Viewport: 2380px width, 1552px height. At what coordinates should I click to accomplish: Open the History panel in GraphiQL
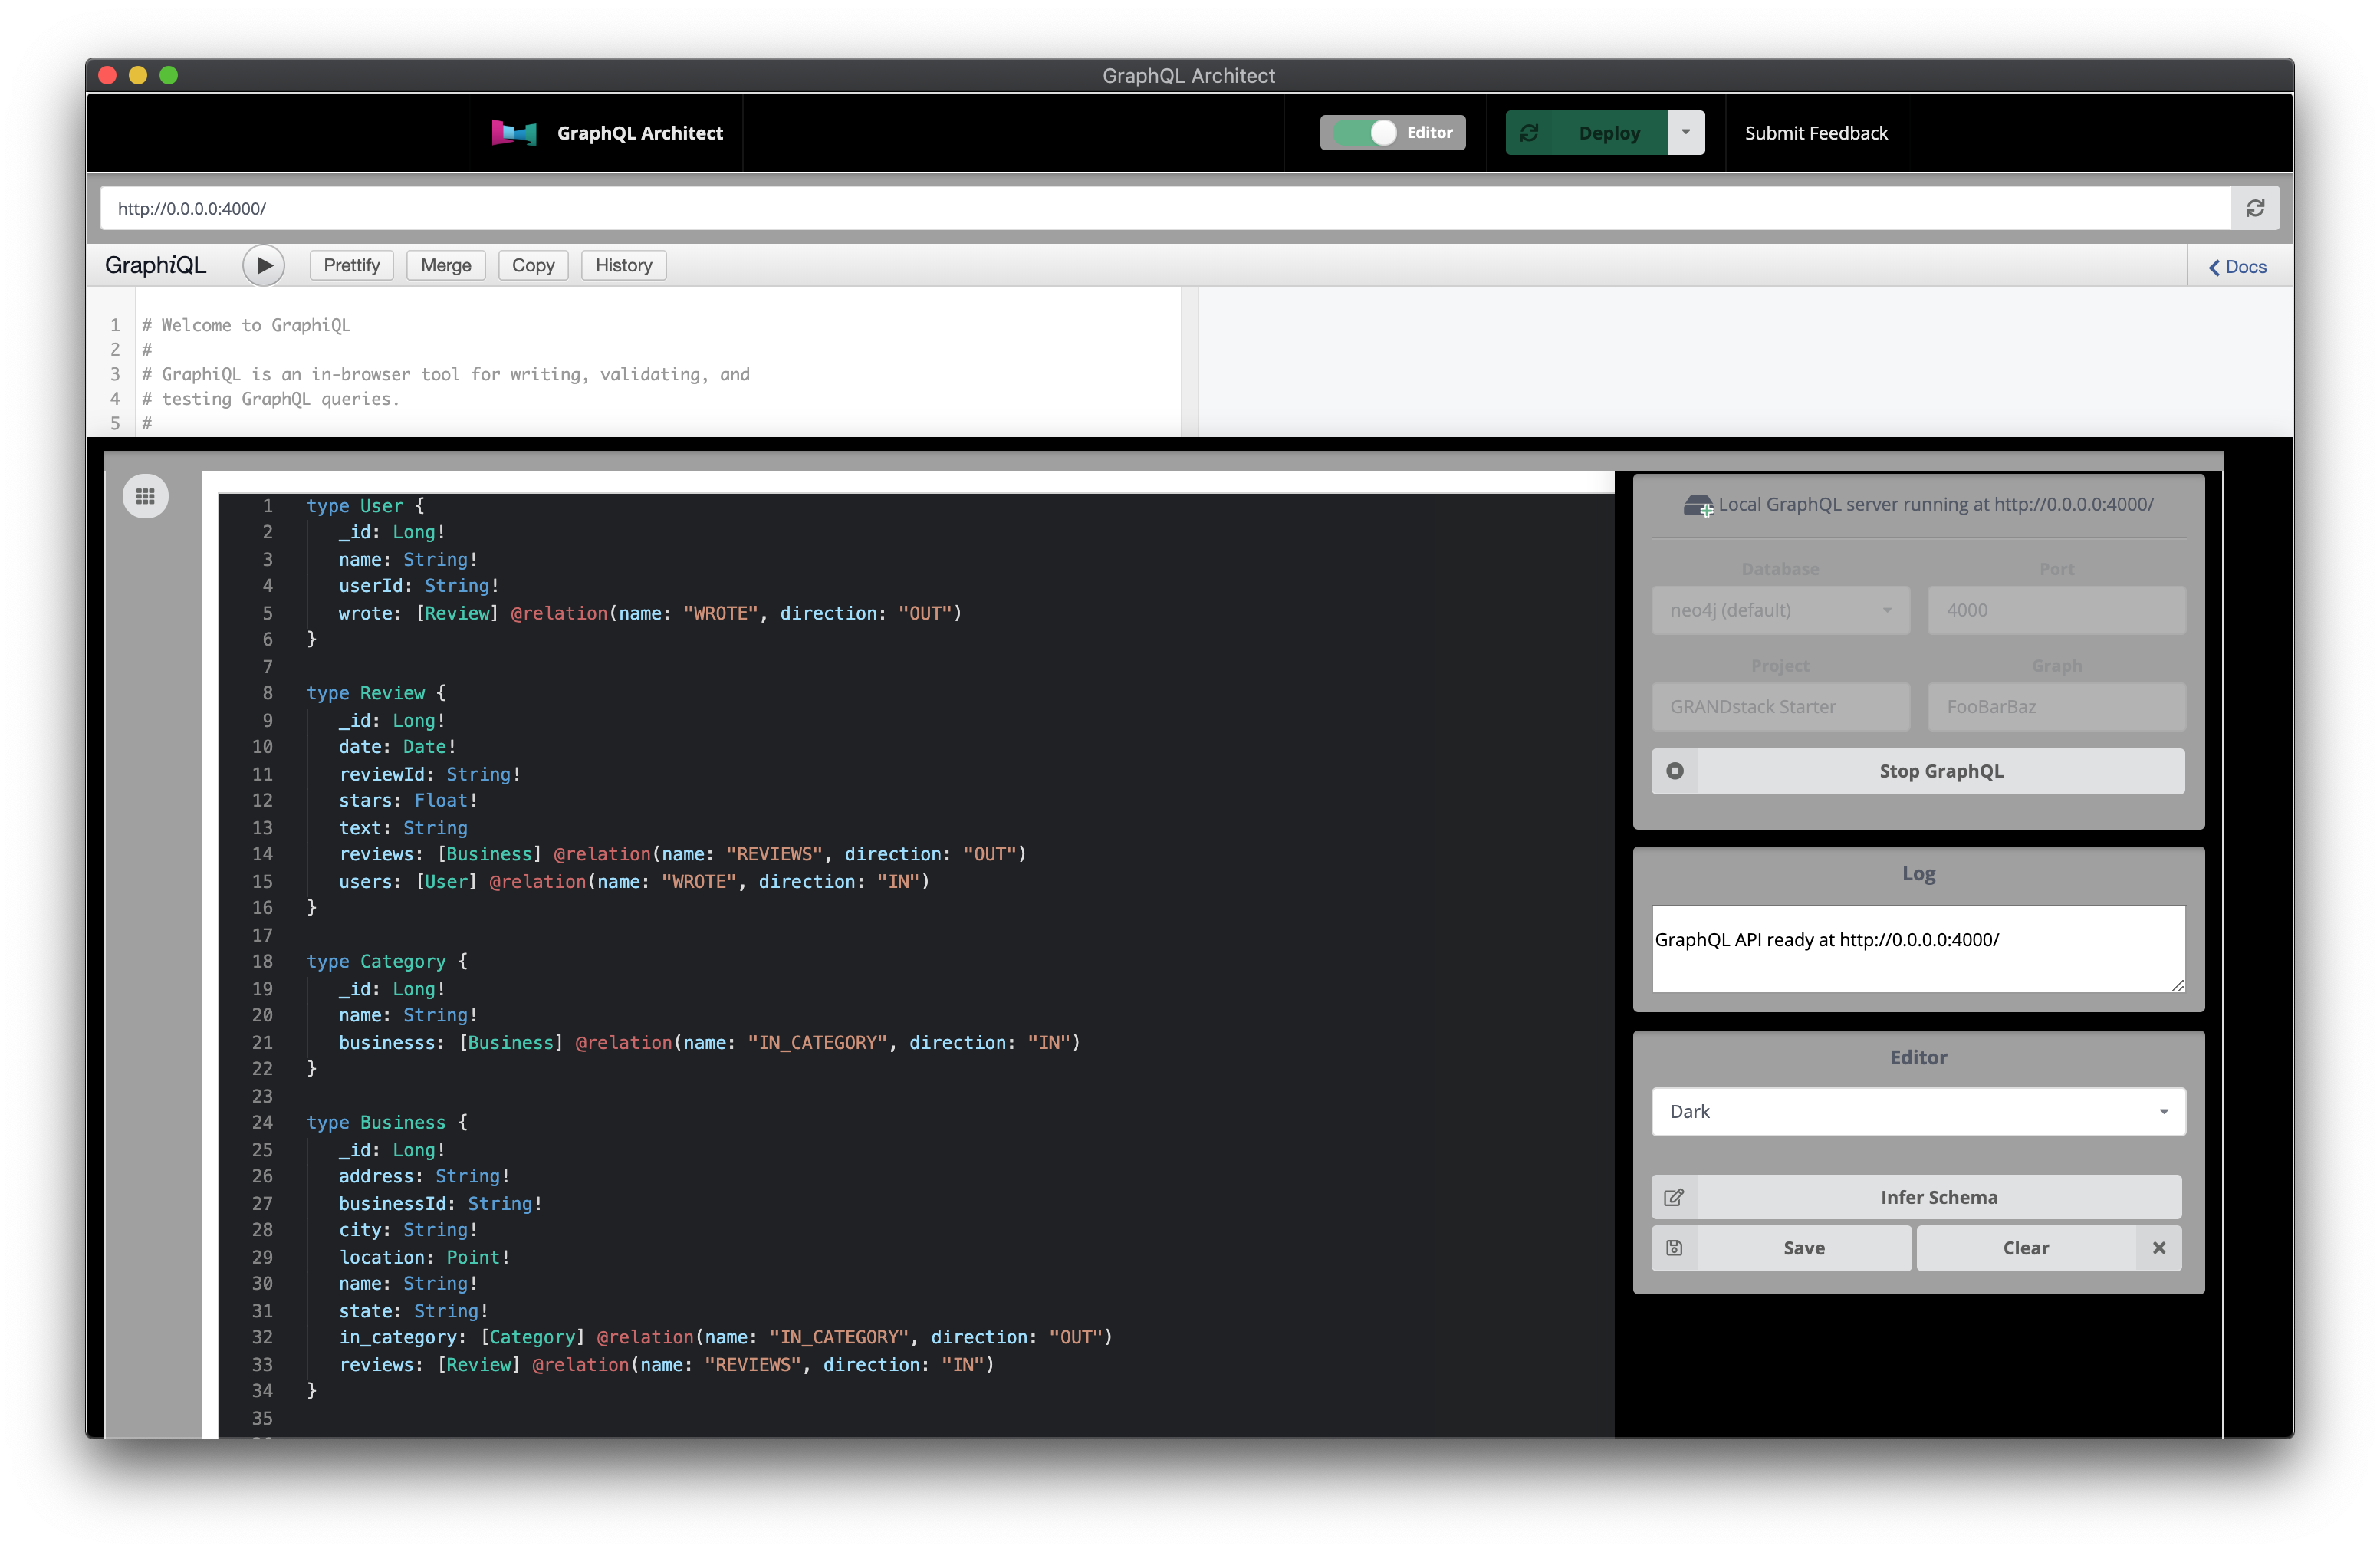coord(623,266)
